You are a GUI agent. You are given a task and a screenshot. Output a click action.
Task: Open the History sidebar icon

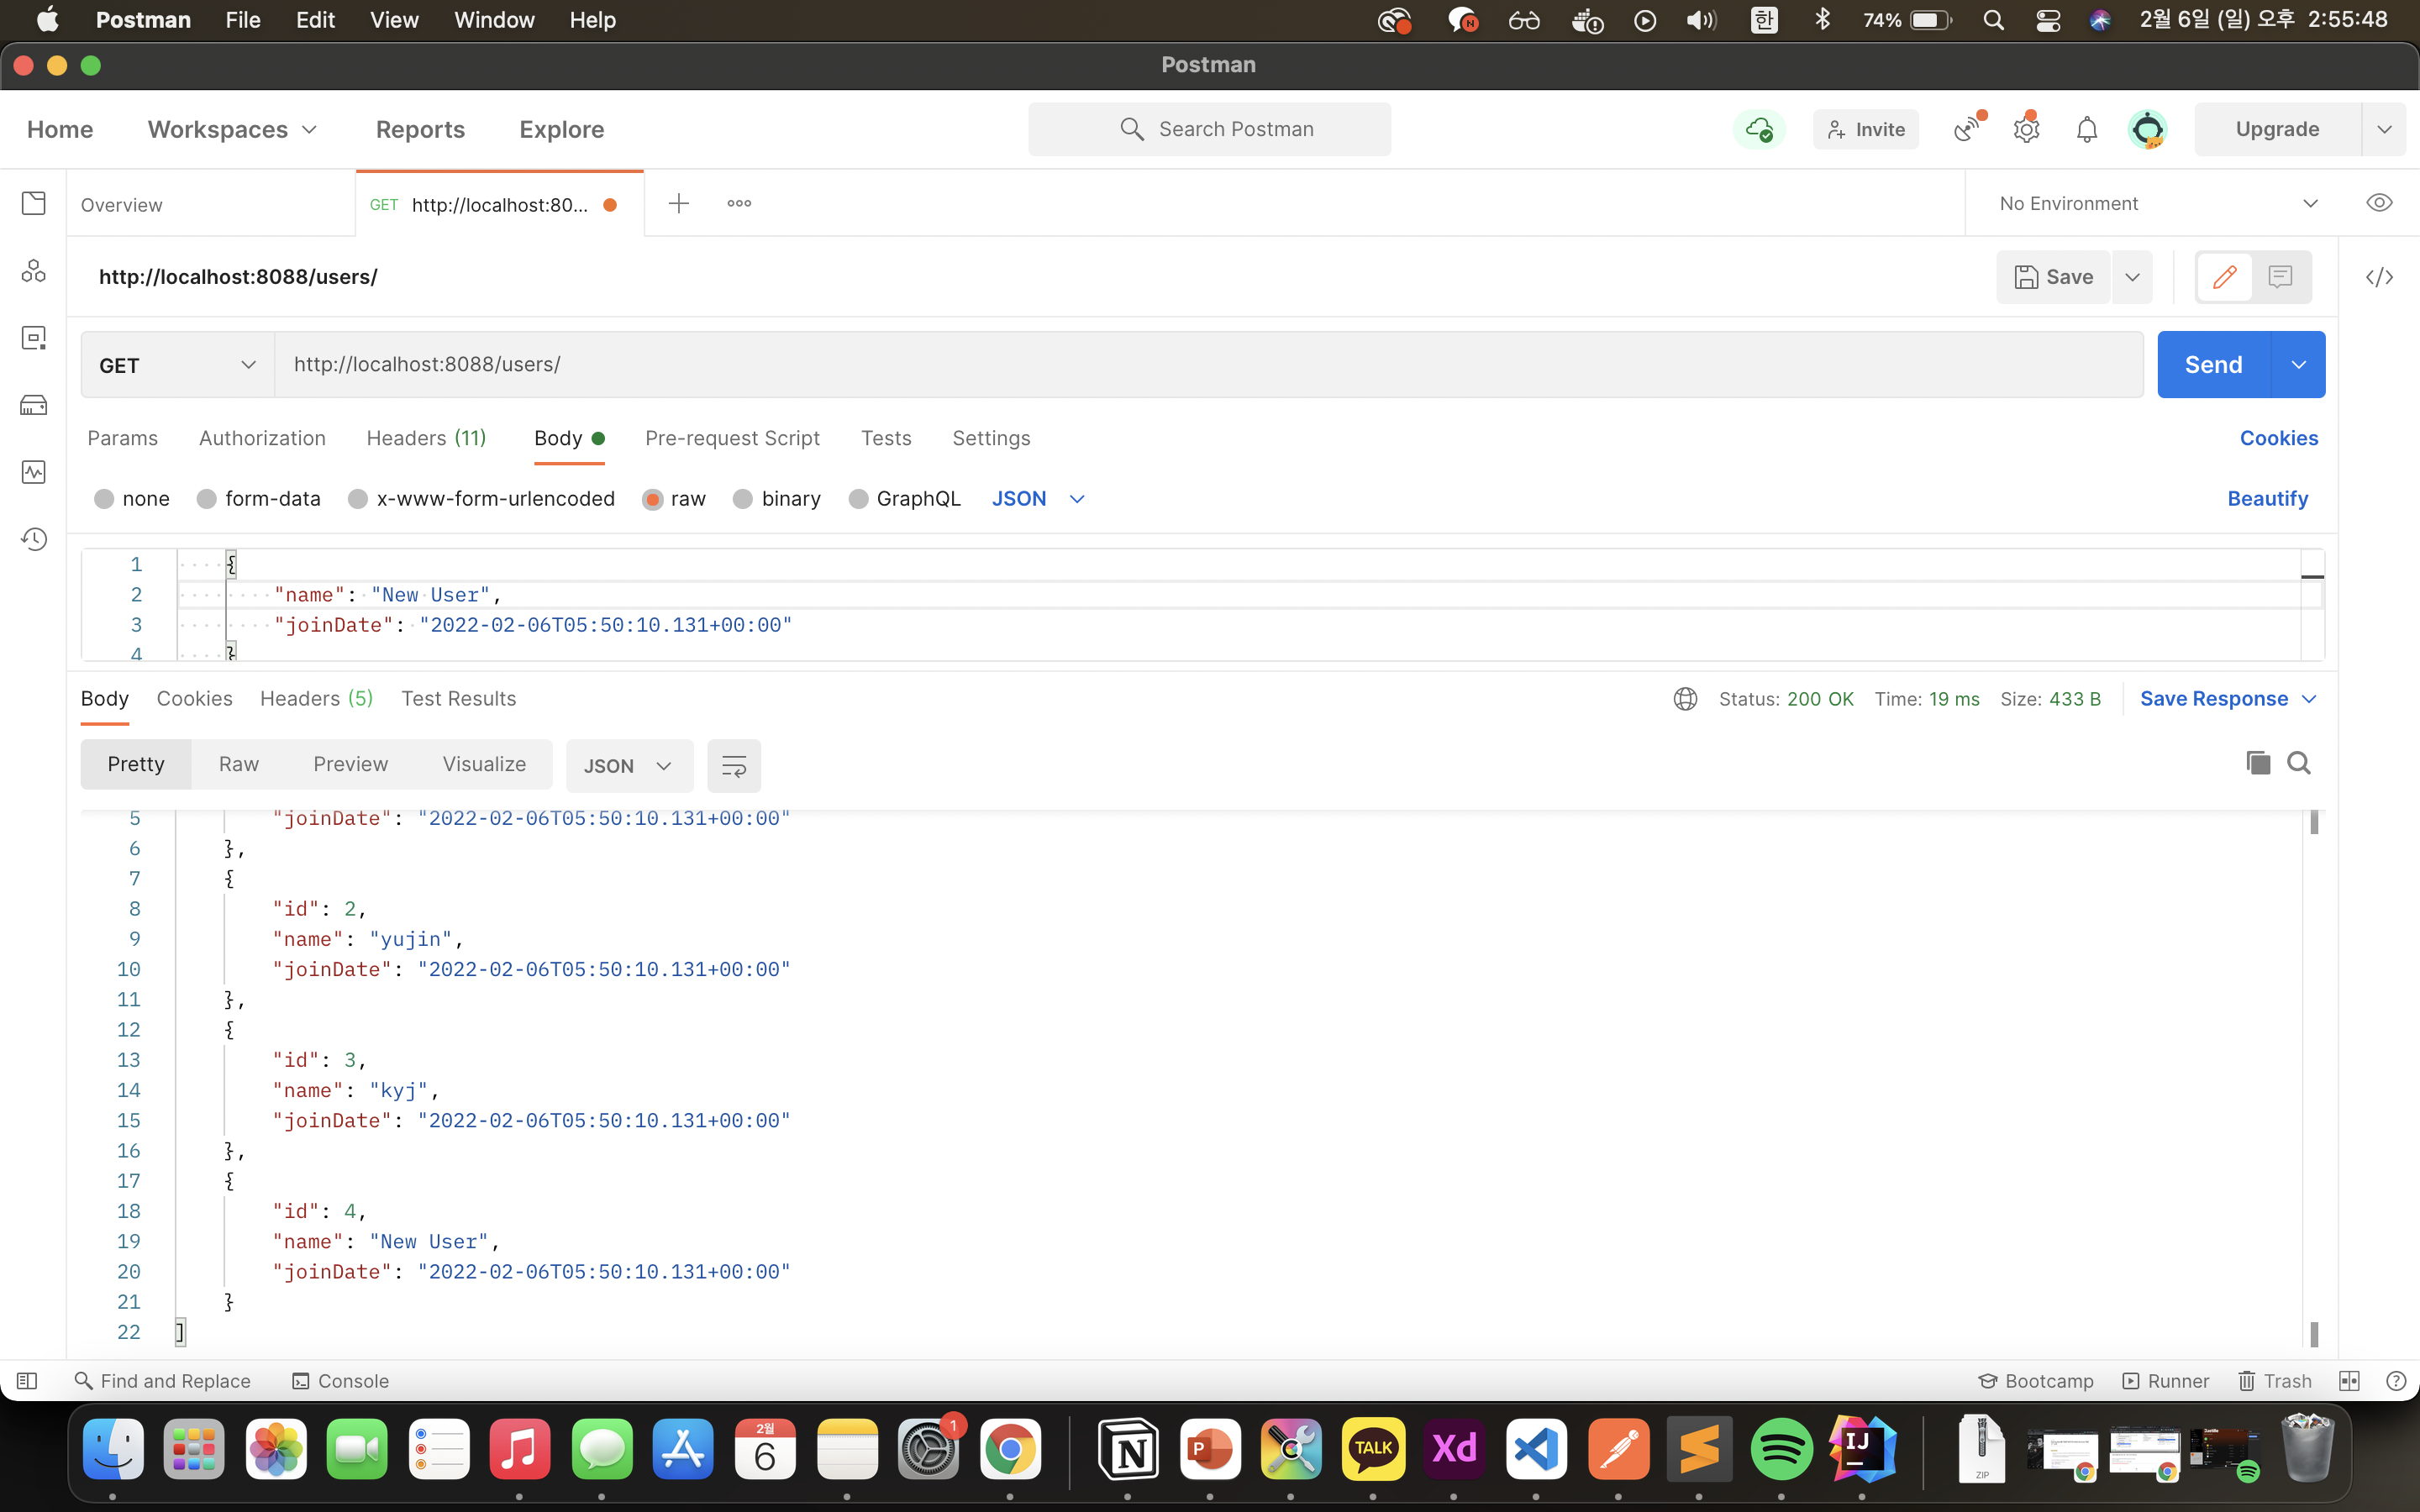click(34, 539)
